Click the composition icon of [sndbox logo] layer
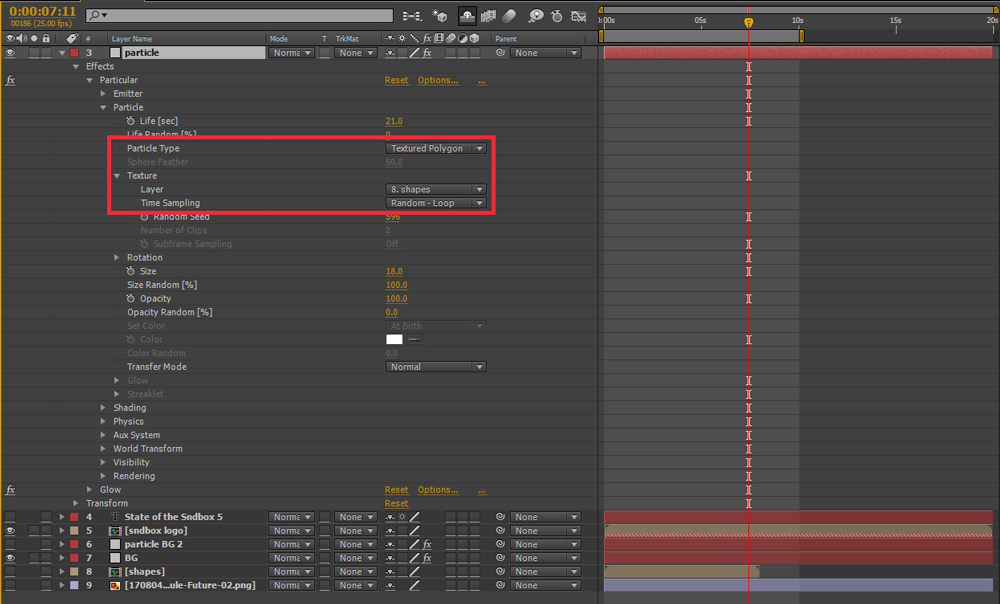Screen dimensions: 1000x604 115,531
